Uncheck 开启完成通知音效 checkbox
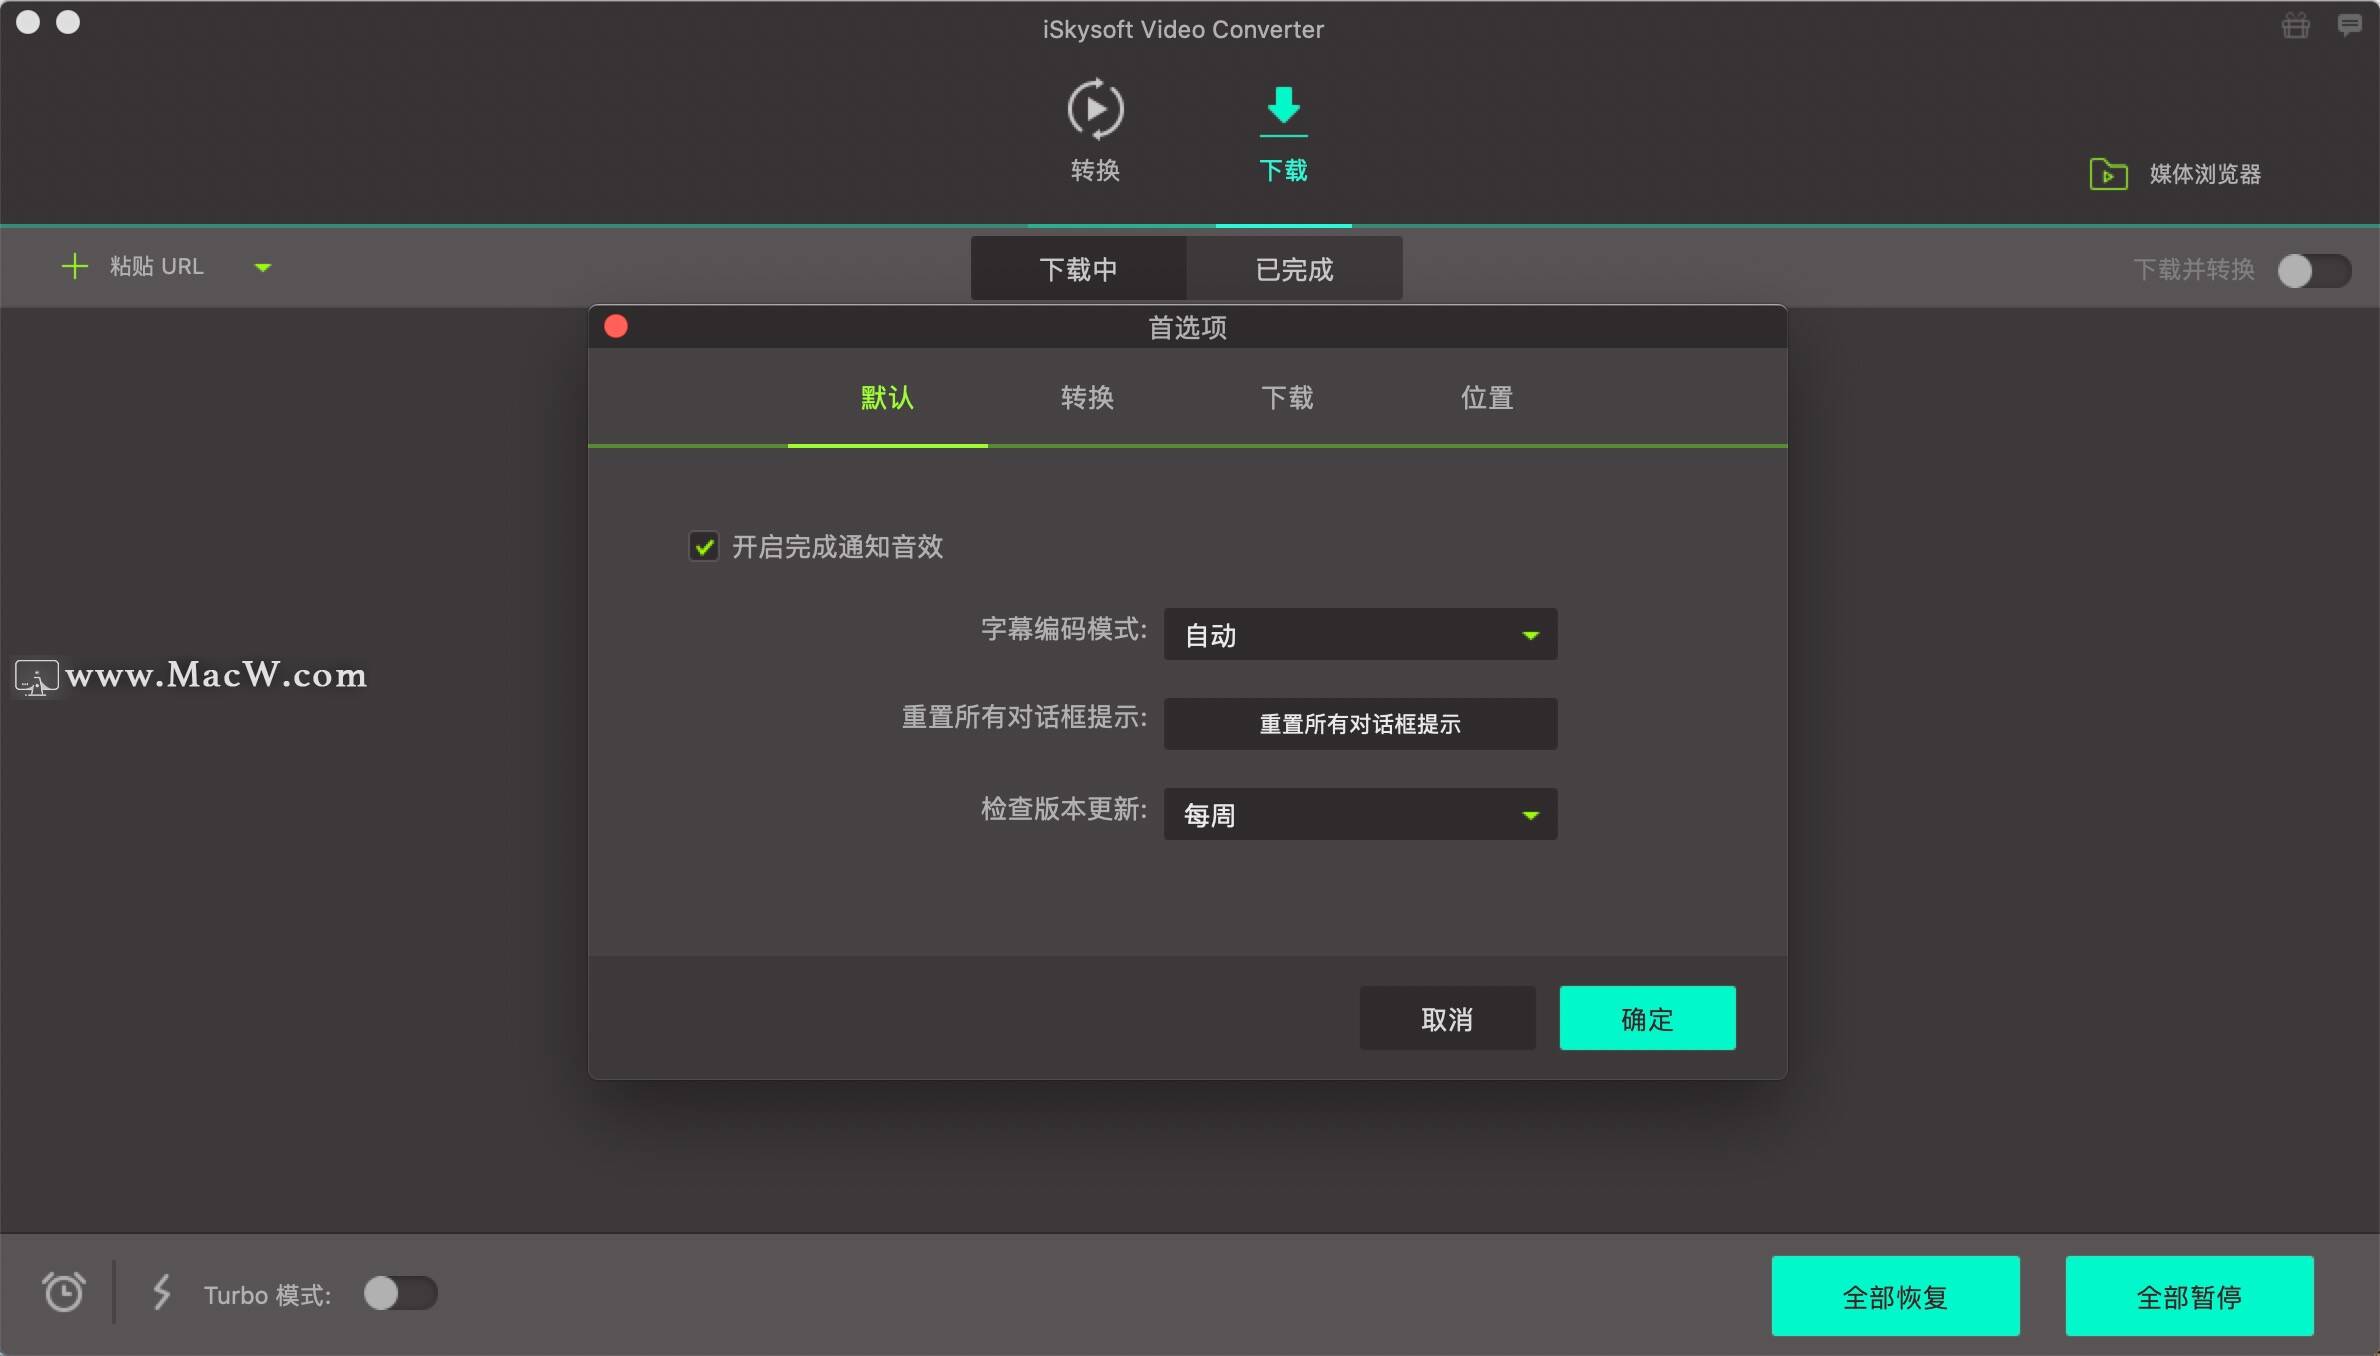 [x=704, y=547]
